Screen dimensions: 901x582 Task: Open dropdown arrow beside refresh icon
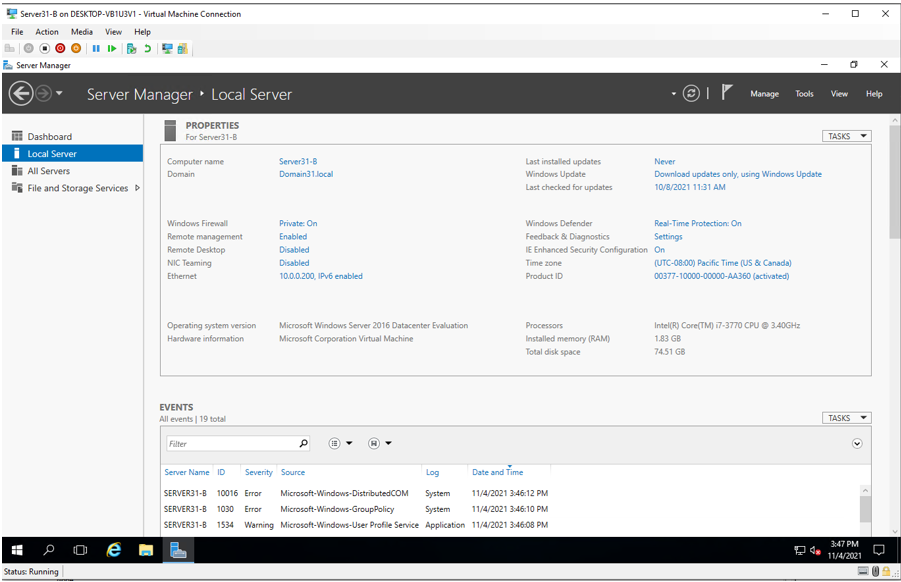point(673,94)
